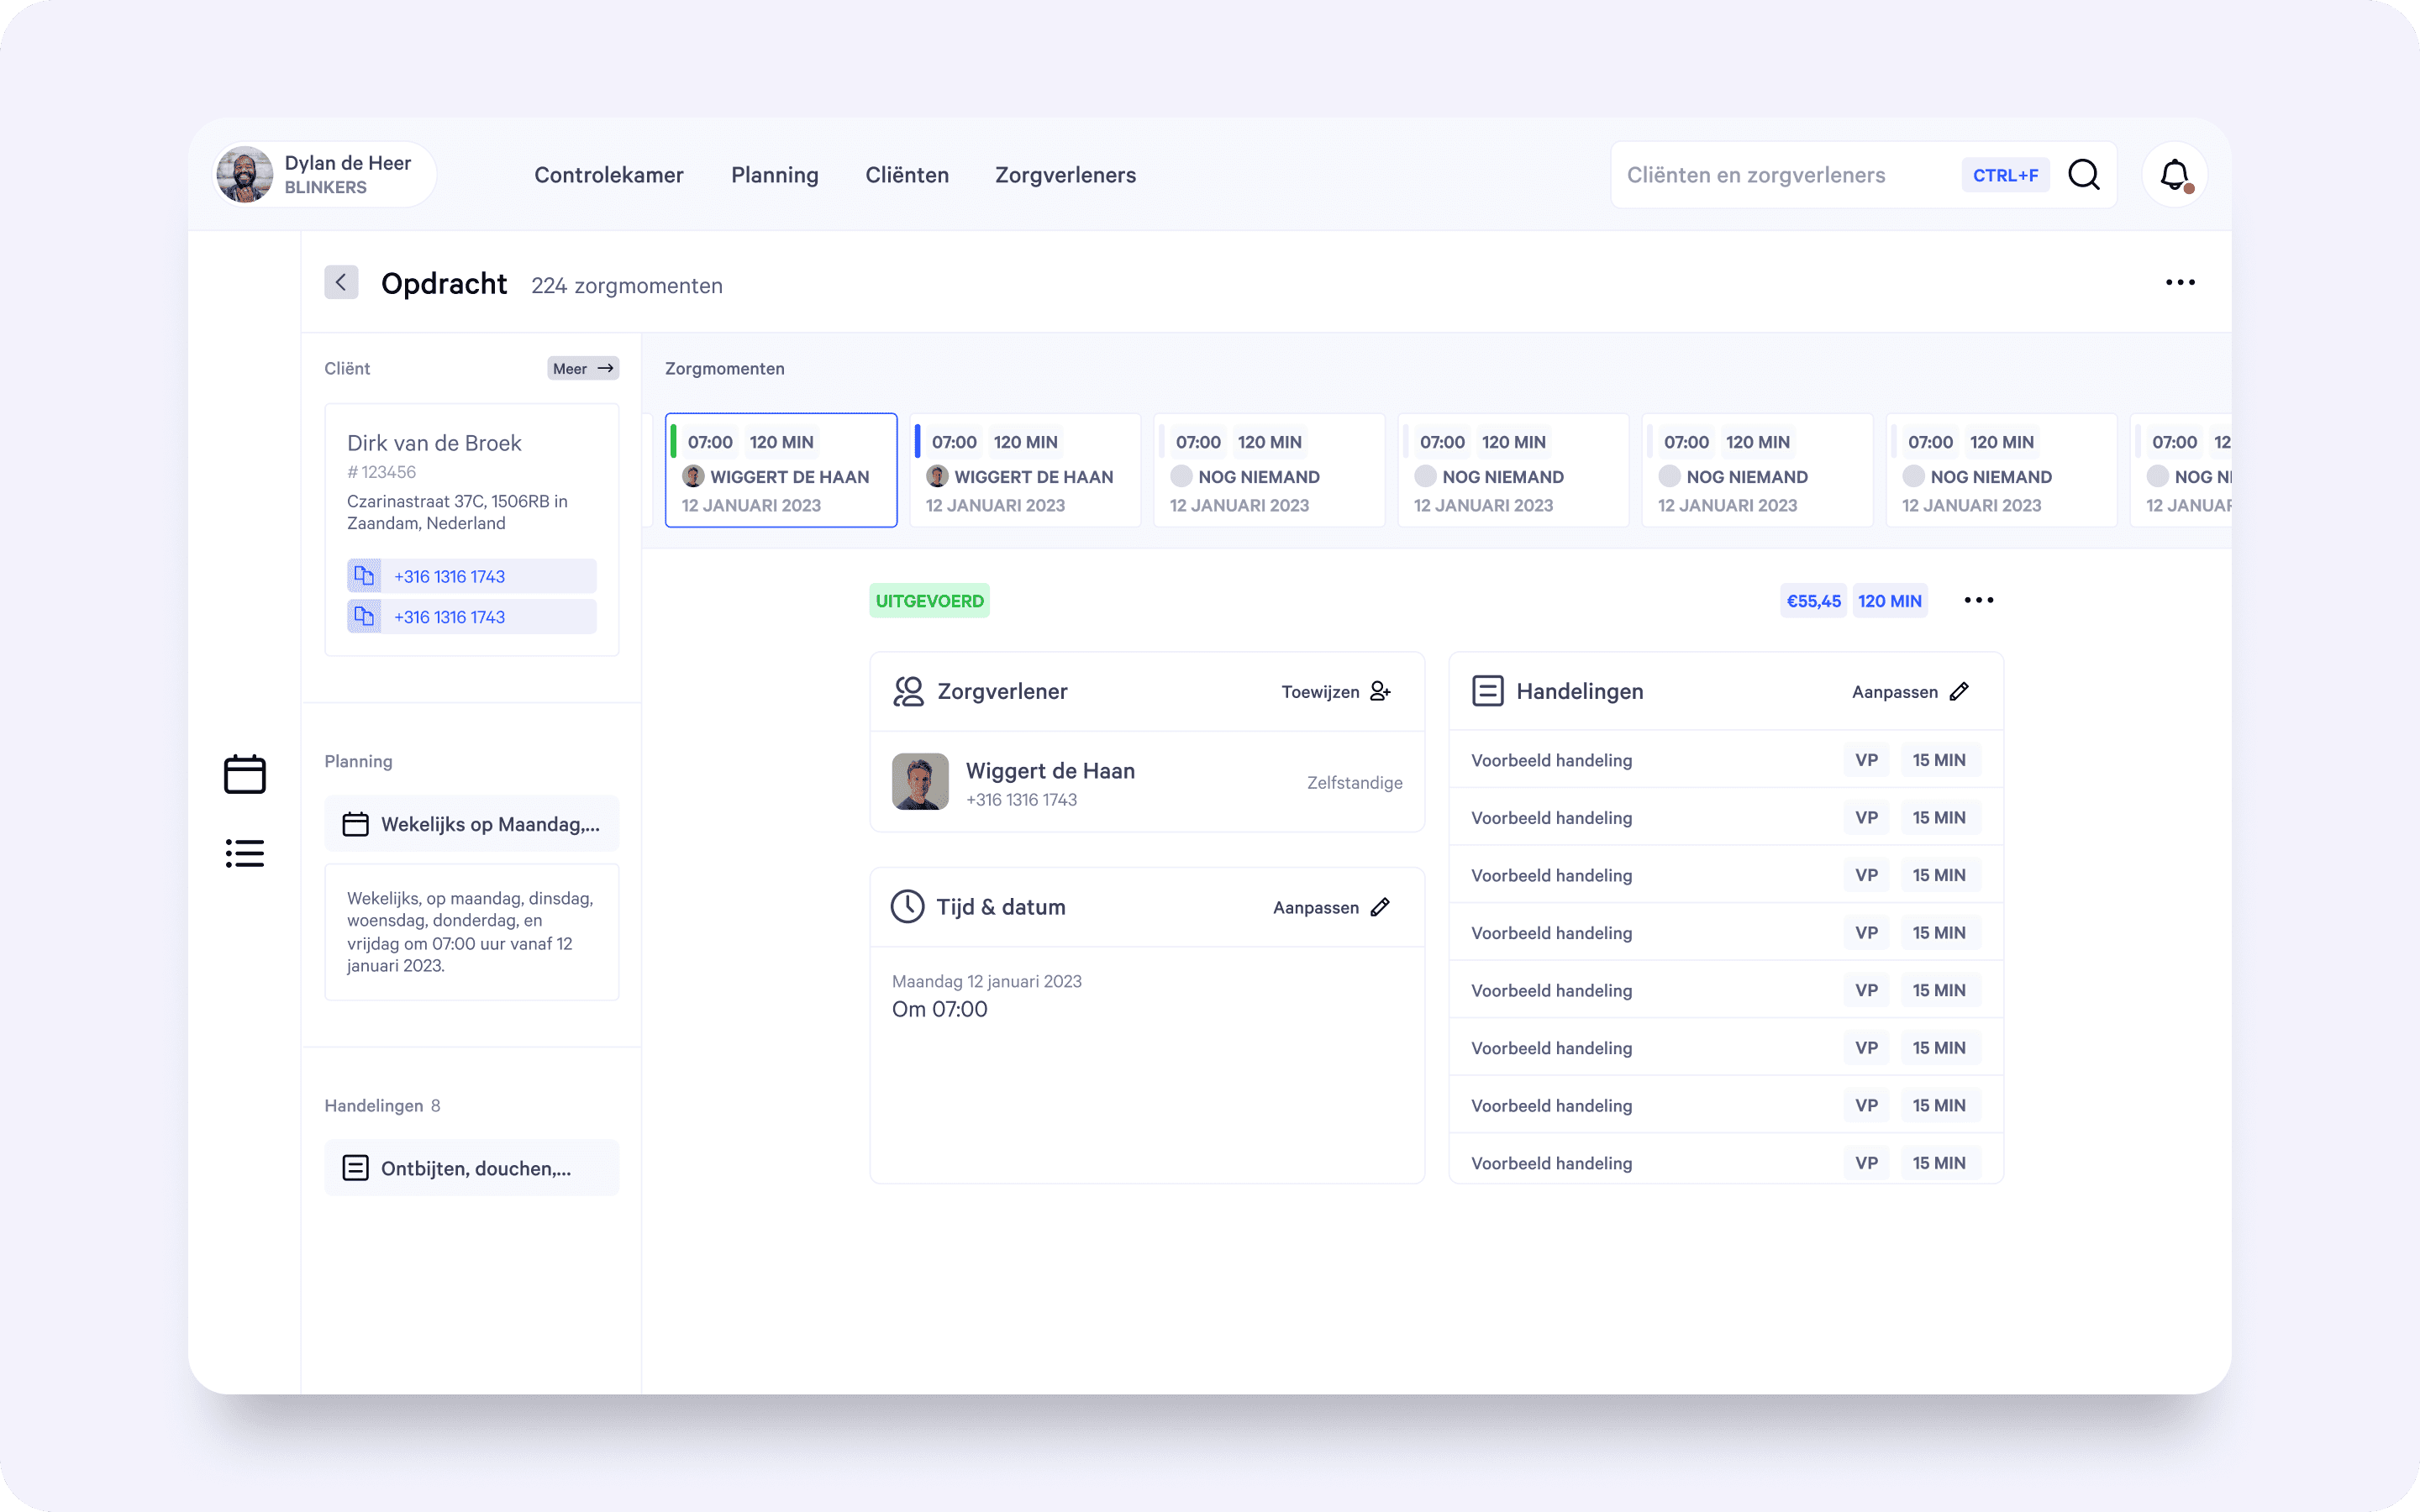Select the first zorgmoment card with green marker
Image resolution: width=2420 pixels, height=1512 pixels.
click(x=781, y=470)
